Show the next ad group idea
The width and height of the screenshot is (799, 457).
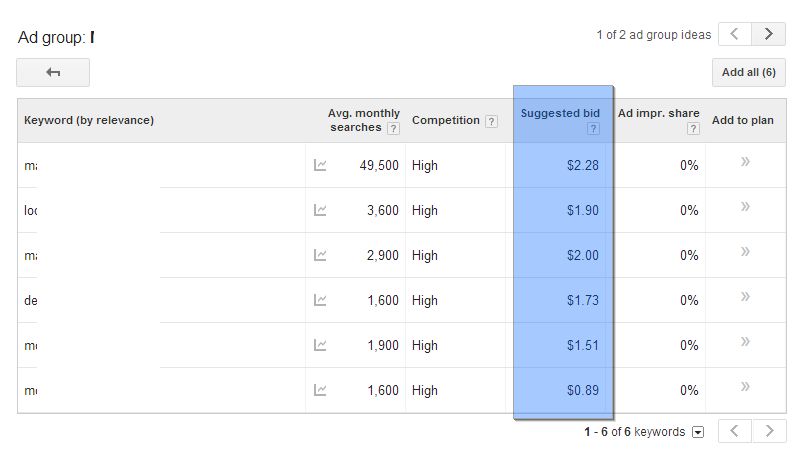(x=768, y=34)
